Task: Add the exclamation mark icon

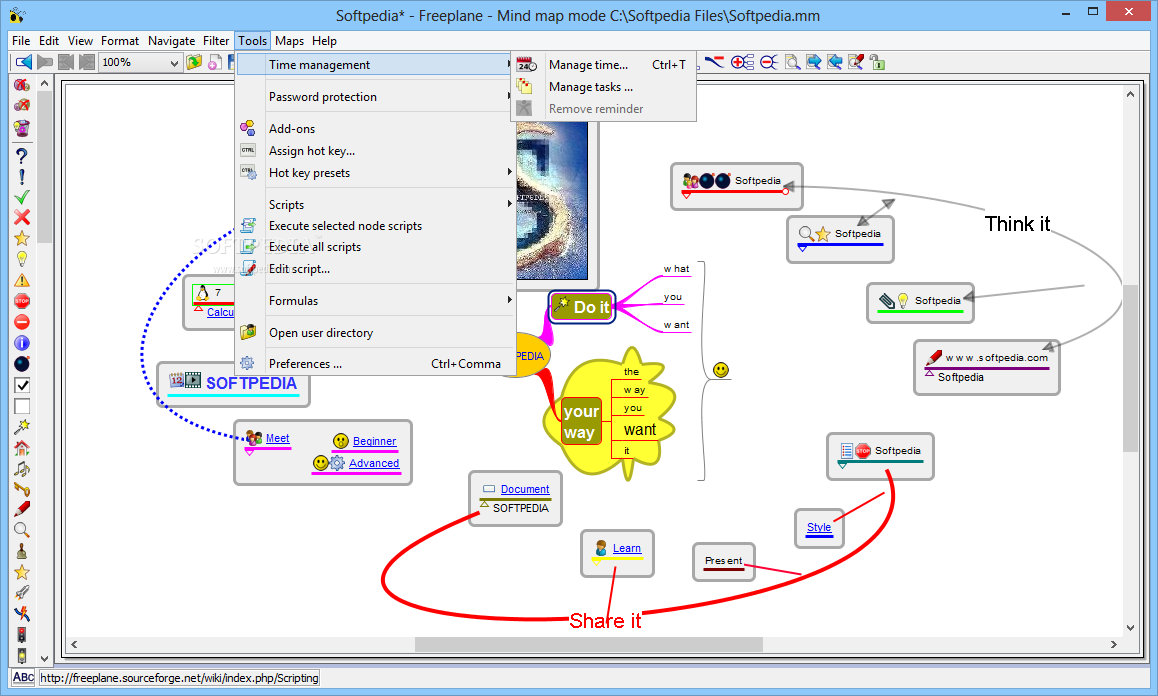Action: [22, 177]
